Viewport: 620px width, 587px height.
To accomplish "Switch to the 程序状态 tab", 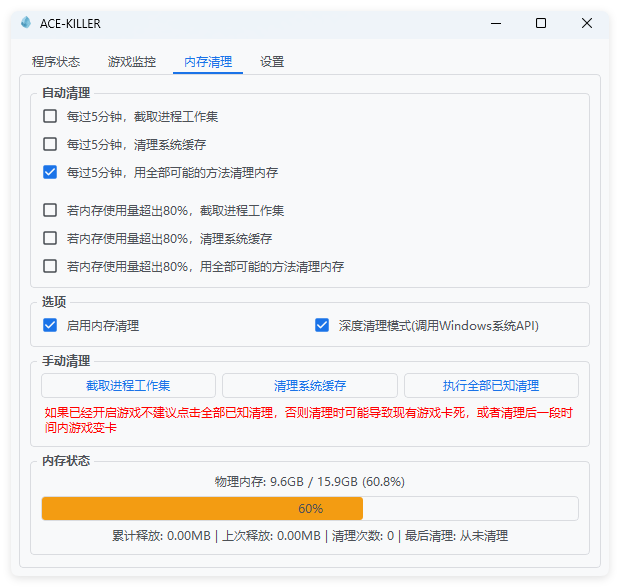I will click(x=56, y=62).
